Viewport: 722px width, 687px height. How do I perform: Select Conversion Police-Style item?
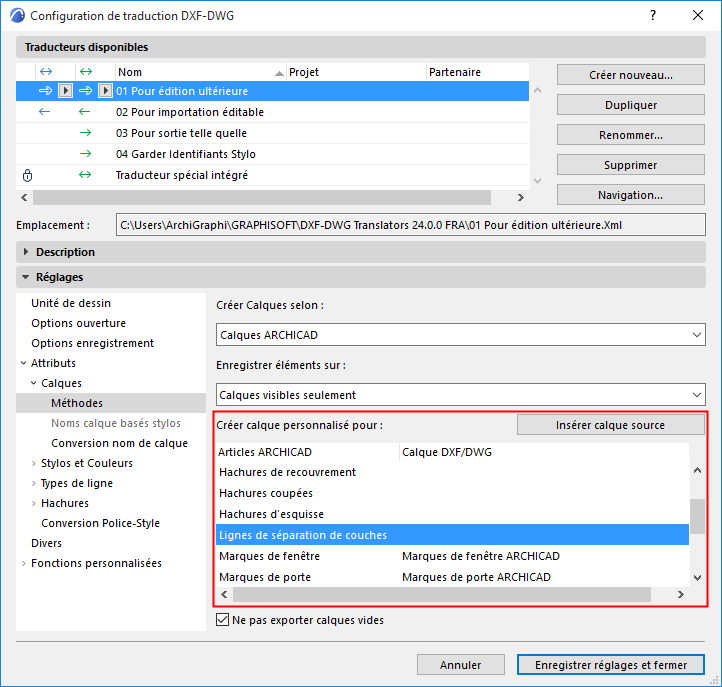tap(100, 523)
